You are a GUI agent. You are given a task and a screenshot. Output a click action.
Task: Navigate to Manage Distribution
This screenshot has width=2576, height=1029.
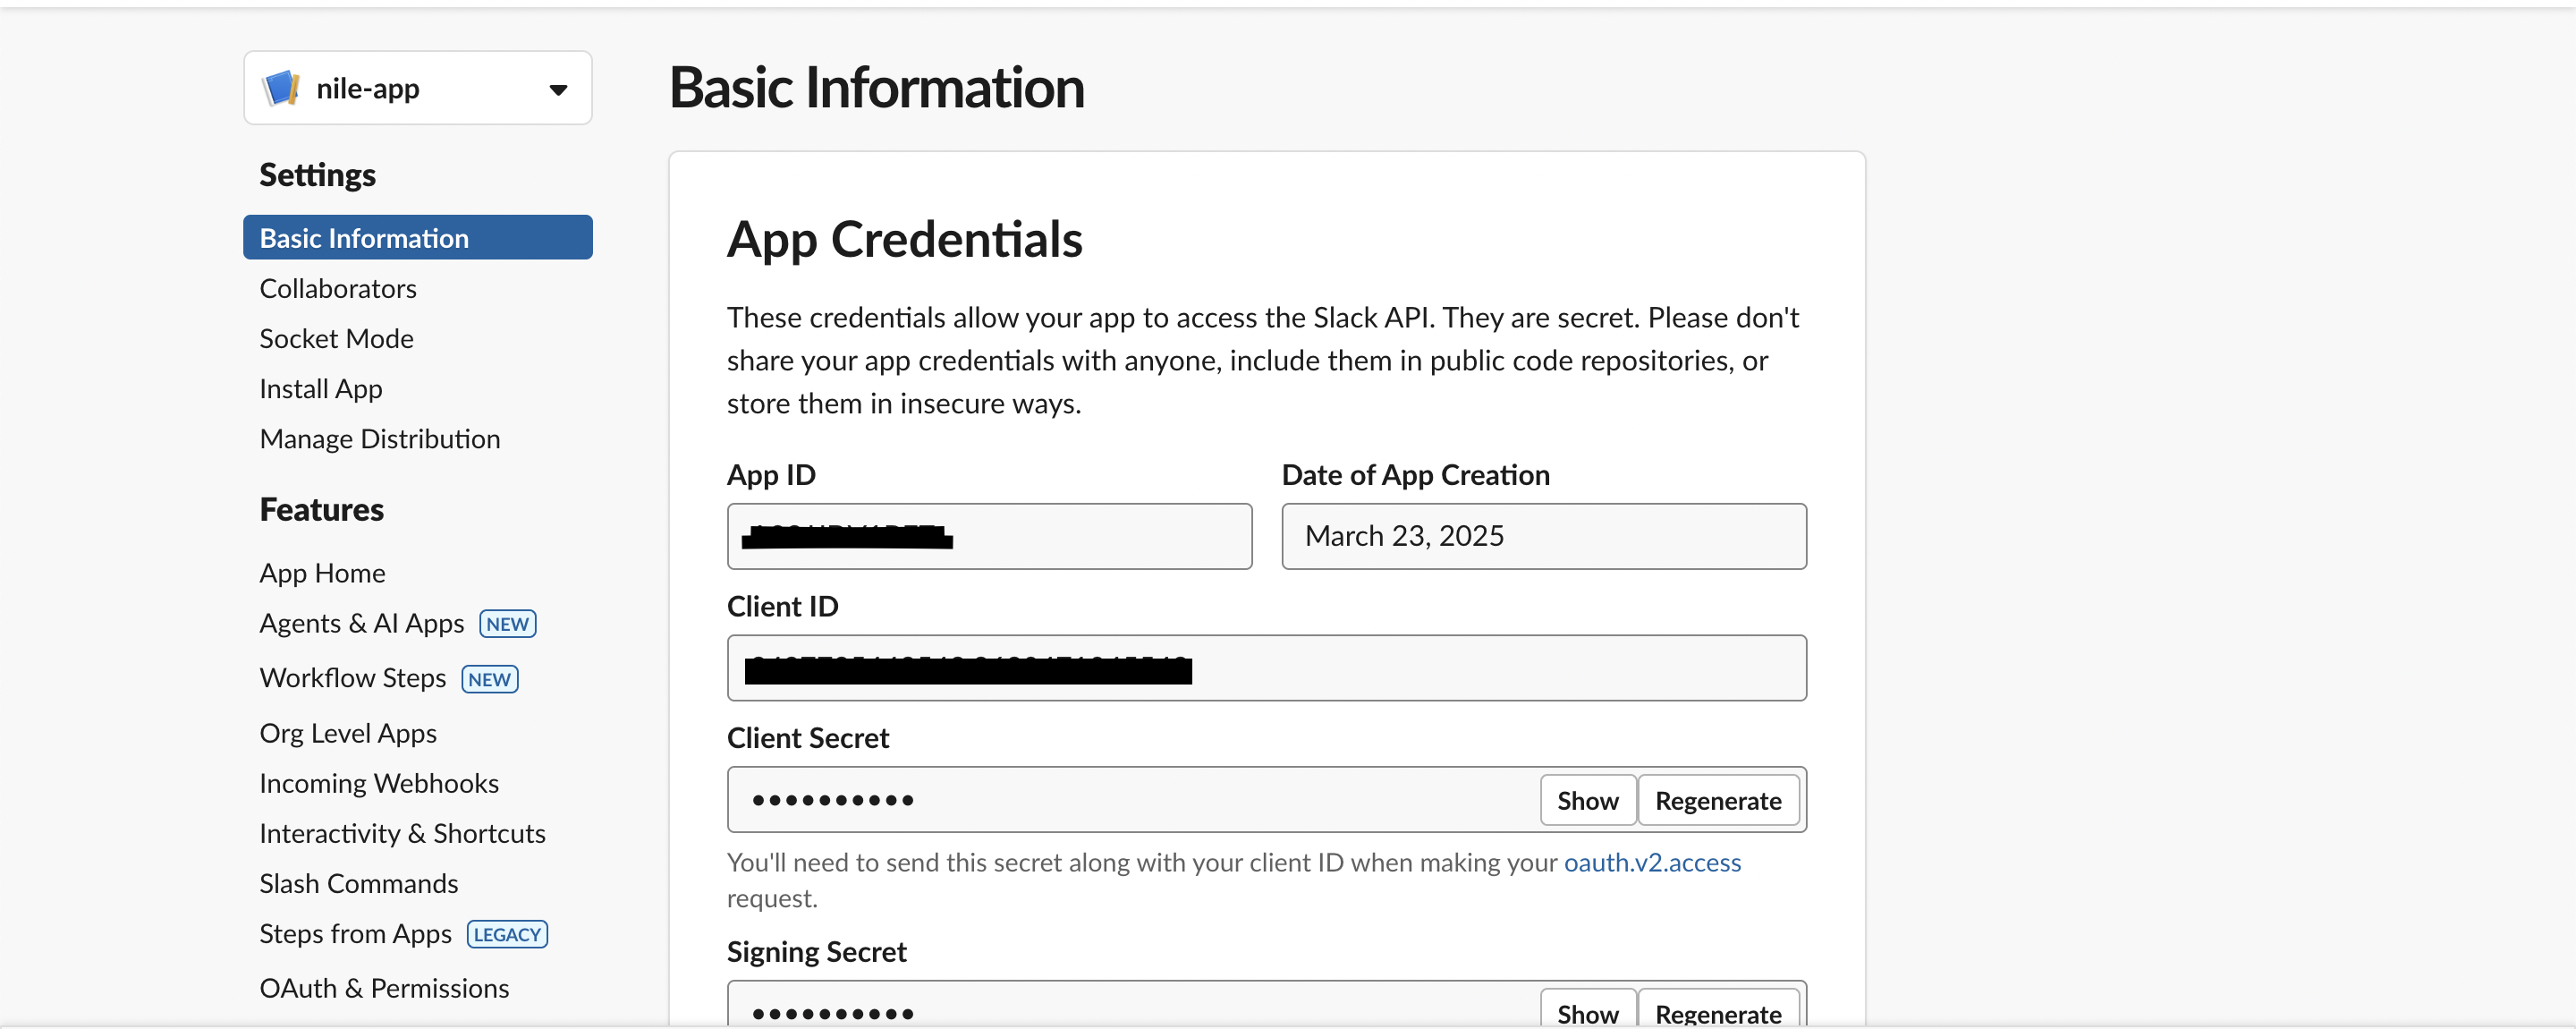(x=379, y=439)
